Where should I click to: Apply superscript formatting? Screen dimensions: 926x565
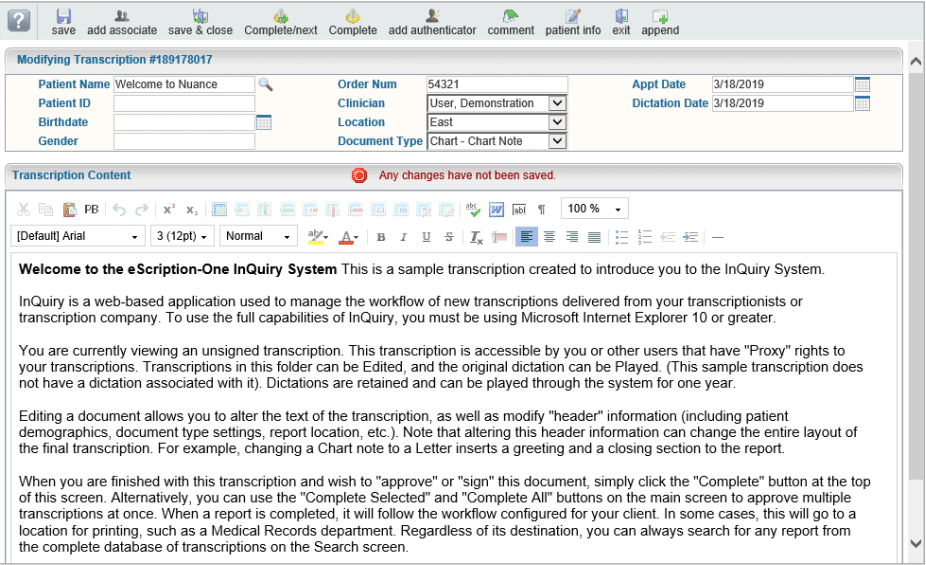169,209
